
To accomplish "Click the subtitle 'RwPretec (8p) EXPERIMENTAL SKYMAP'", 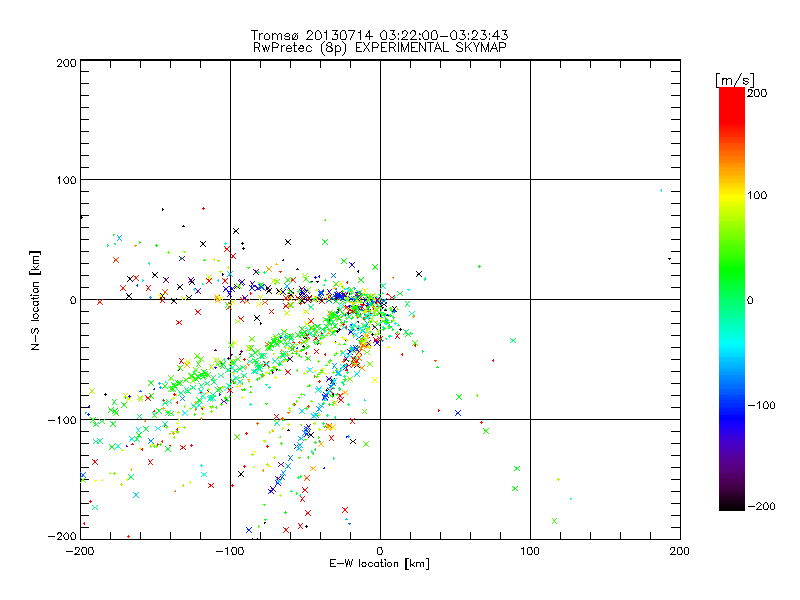I will (x=380, y=48).
